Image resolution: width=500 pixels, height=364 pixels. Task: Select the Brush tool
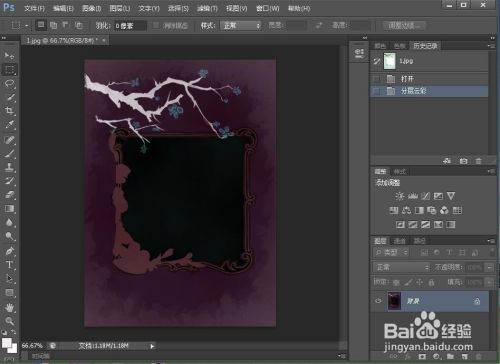[x=9, y=153]
